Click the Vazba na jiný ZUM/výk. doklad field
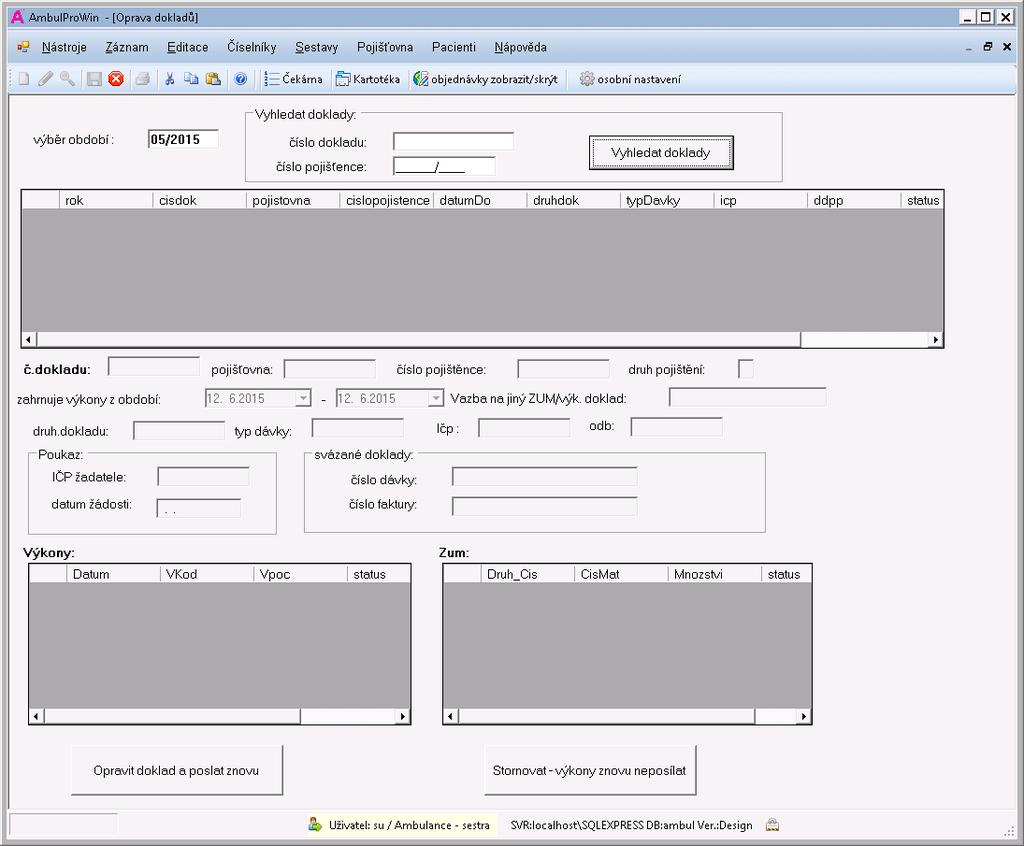 tap(748, 397)
